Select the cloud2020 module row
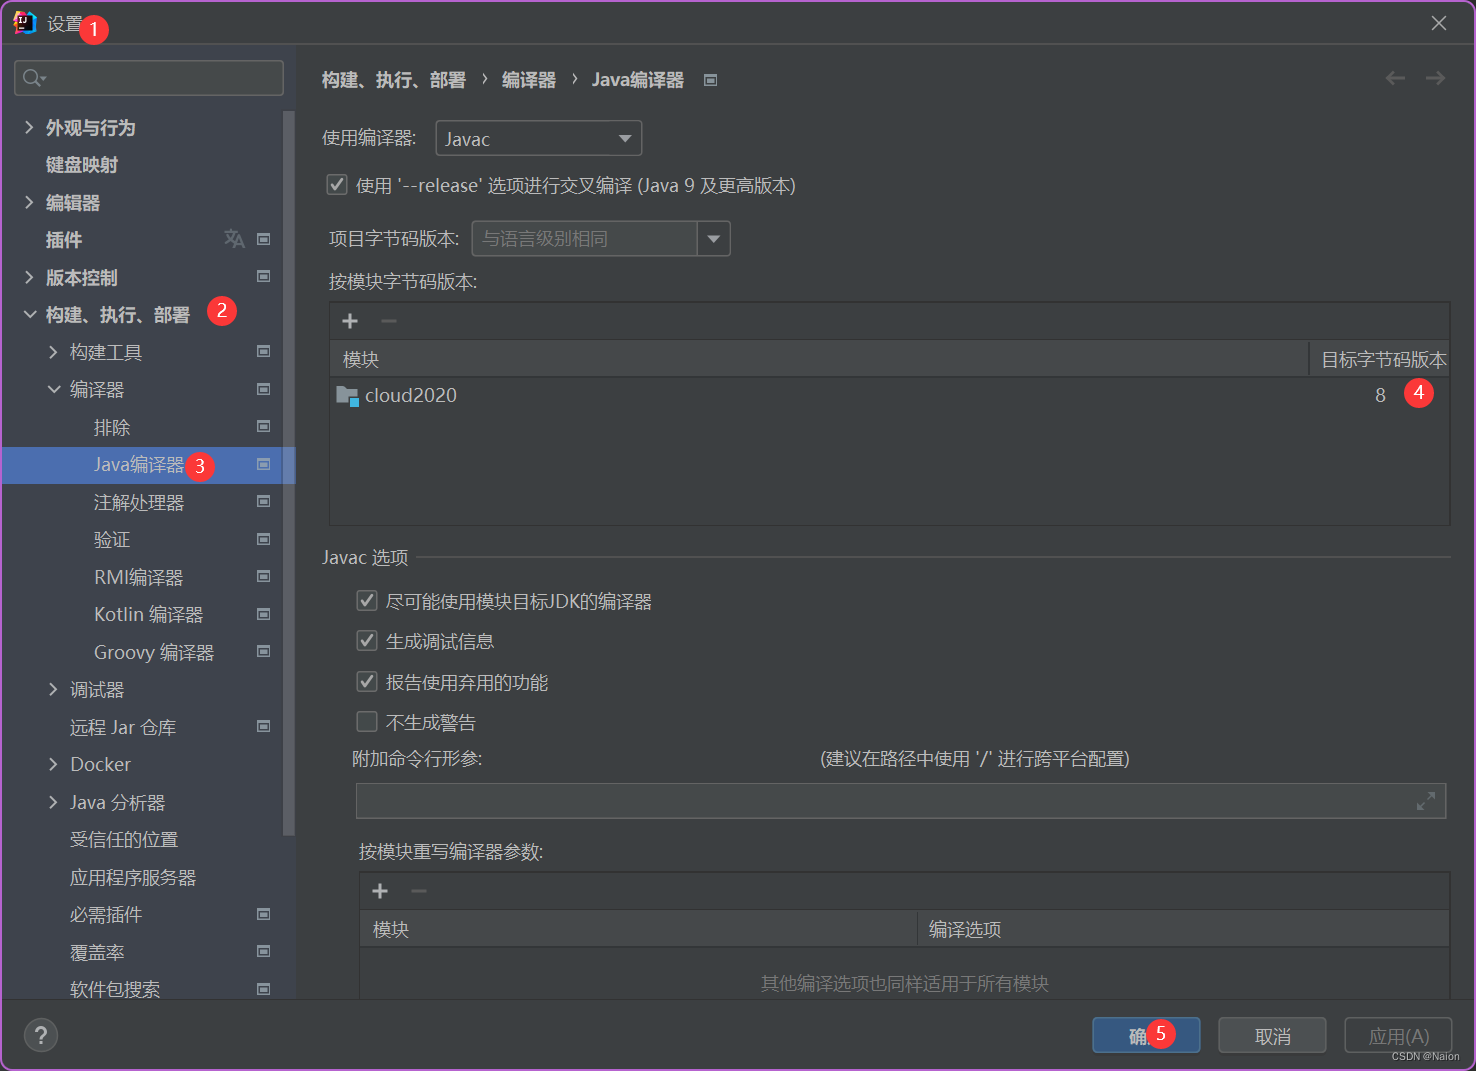Viewport: 1476px width, 1071px height. point(890,396)
